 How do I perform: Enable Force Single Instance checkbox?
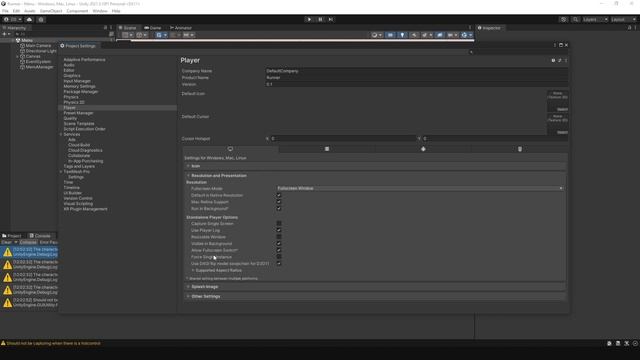pyautogui.click(x=279, y=257)
